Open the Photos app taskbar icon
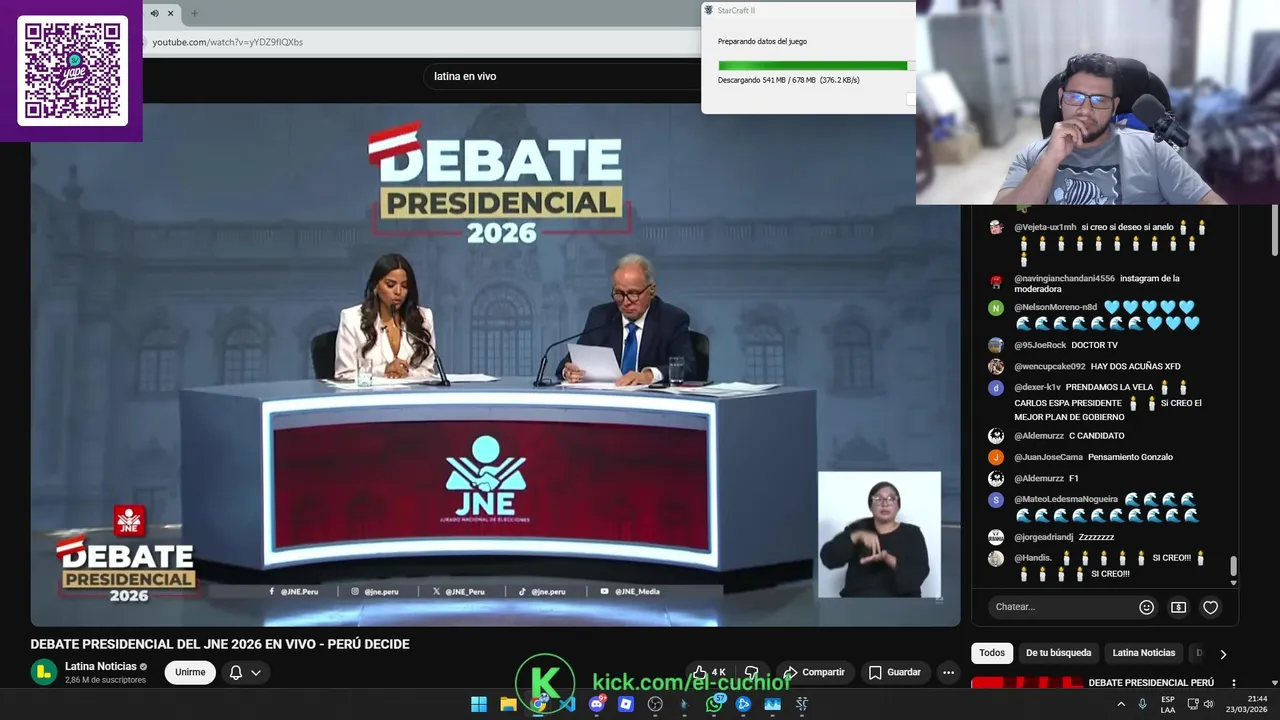The width and height of the screenshot is (1280, 720). click(x=772, y=704)
